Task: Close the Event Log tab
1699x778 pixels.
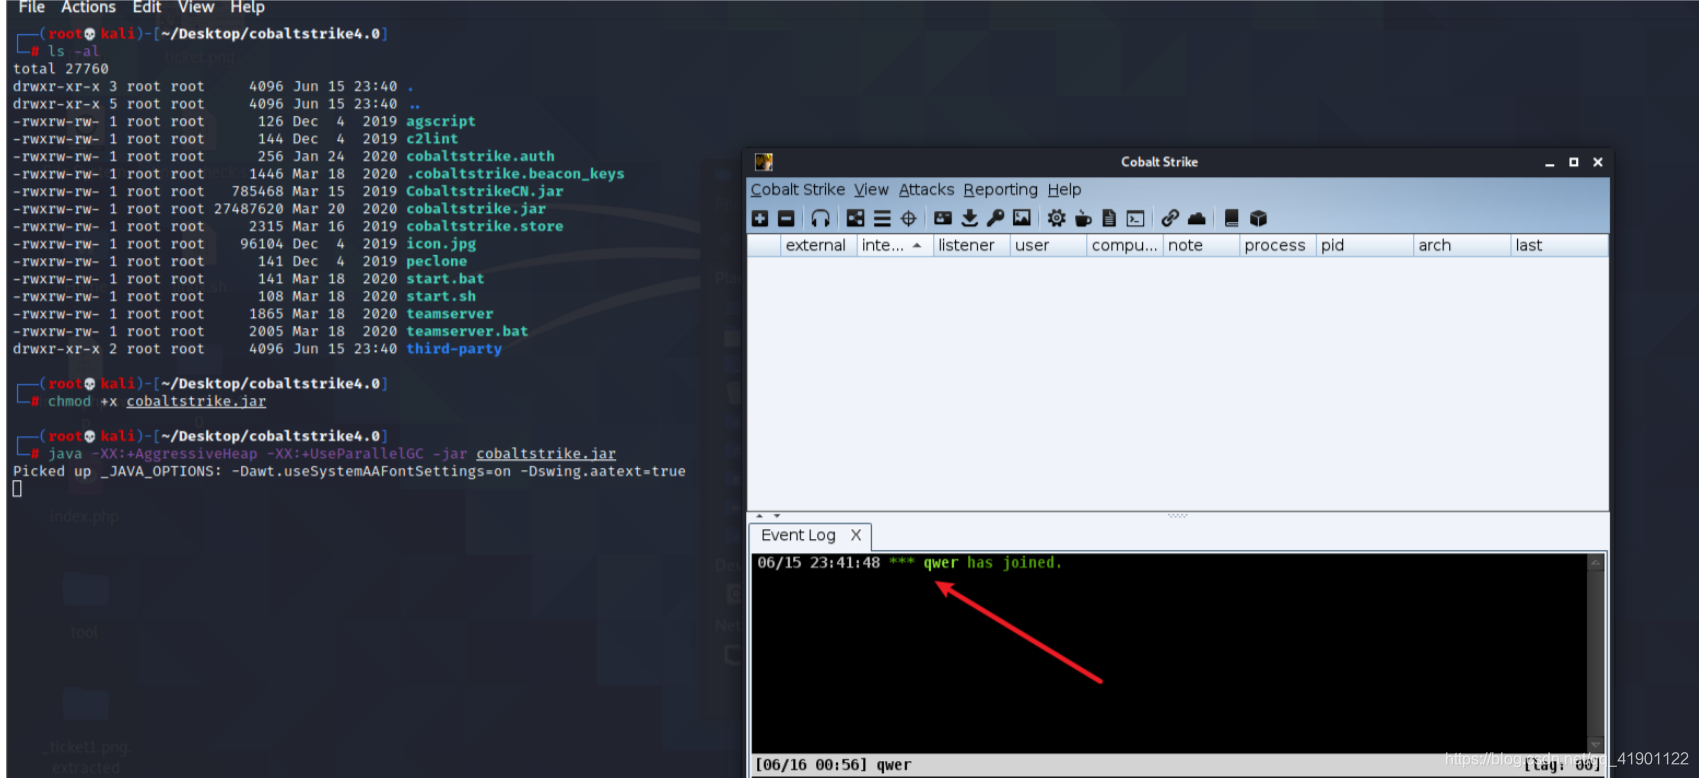Action: tap(856, 535)
